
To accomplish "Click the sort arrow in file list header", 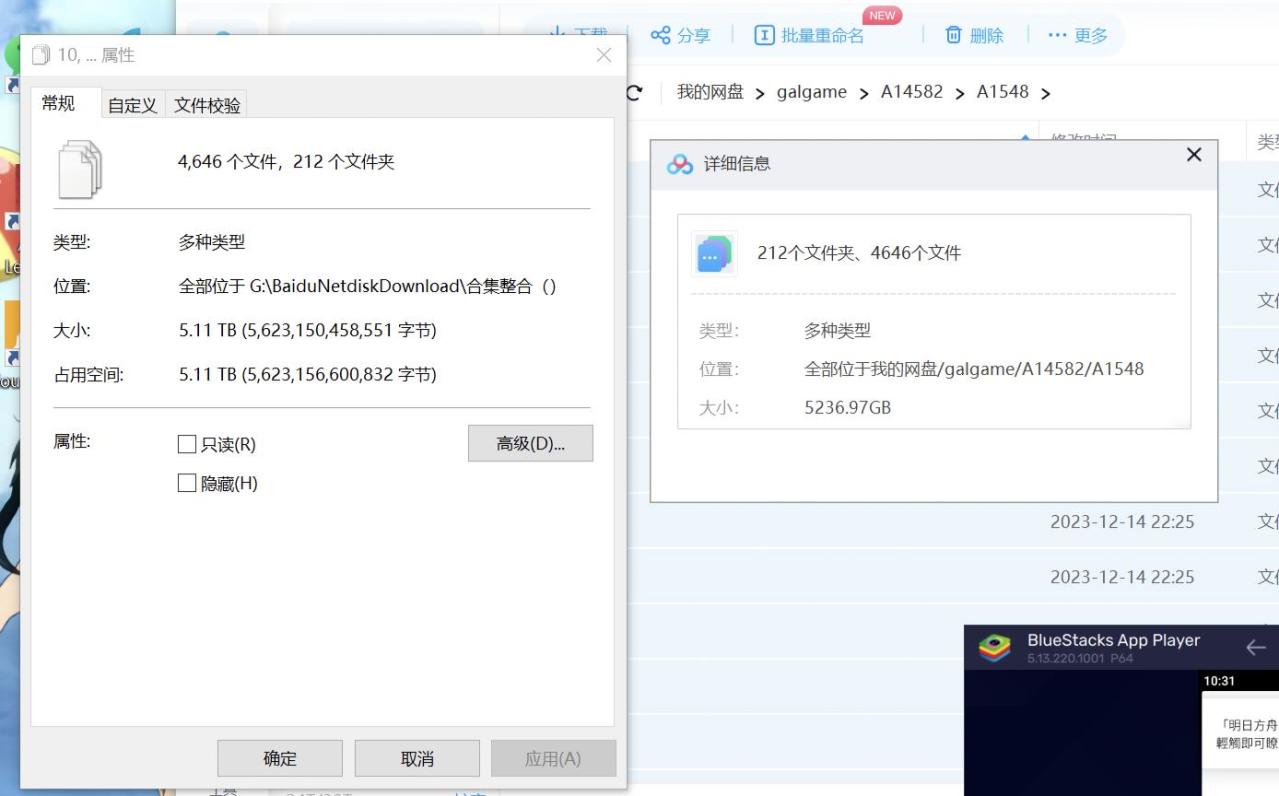I will click(1024, 140).
